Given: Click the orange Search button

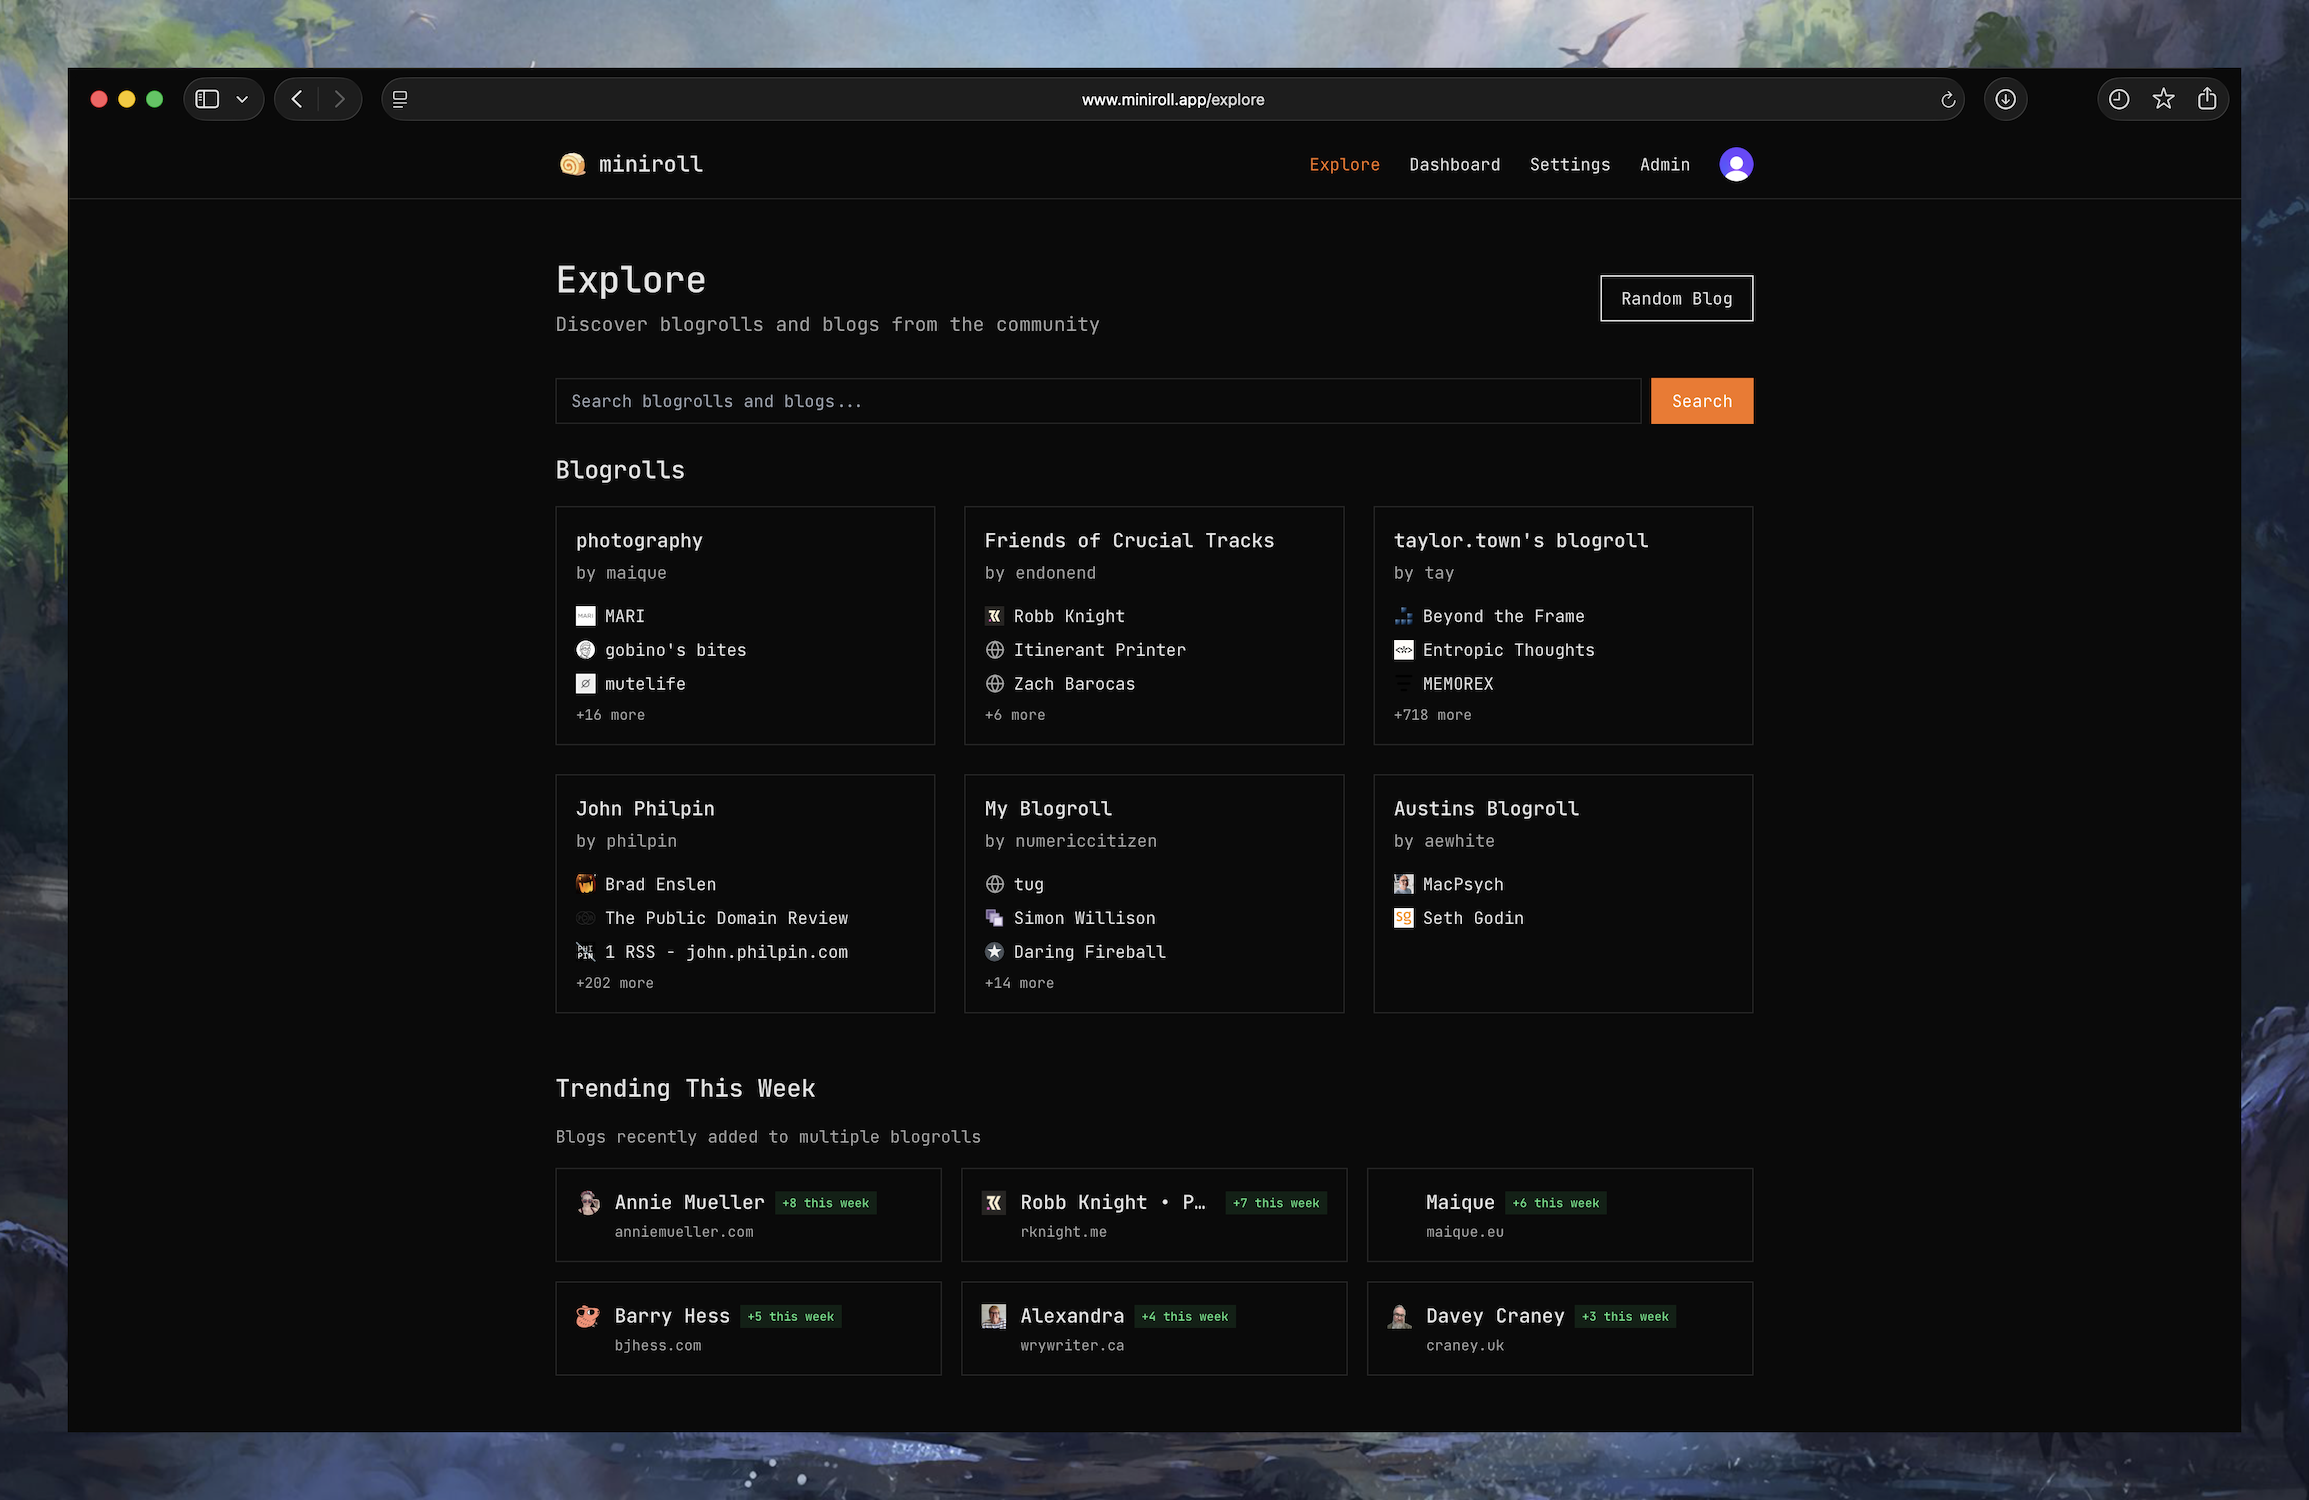Looking at the screenshot, I should (1701, 401).
